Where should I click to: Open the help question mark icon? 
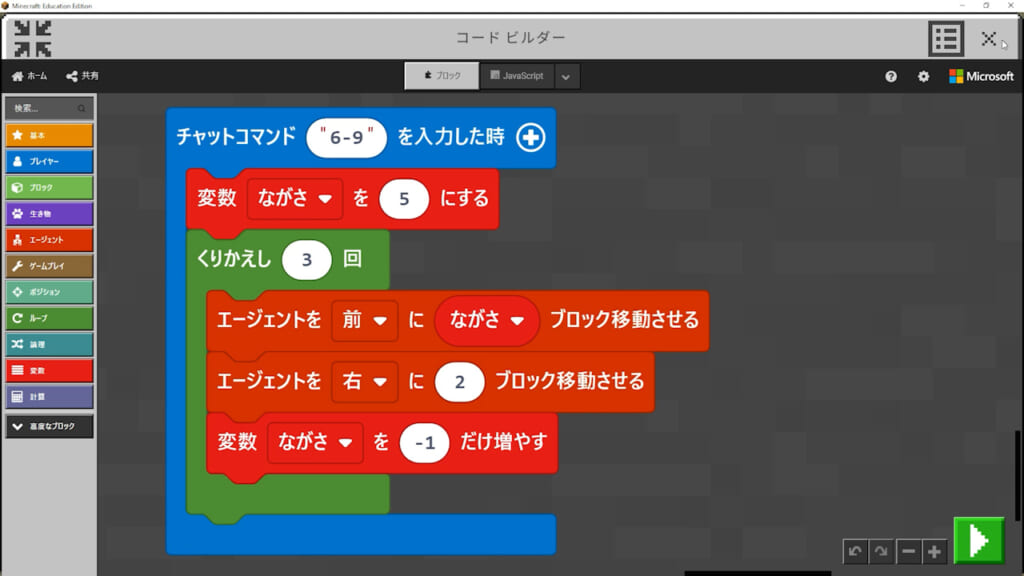pos(891,76)
